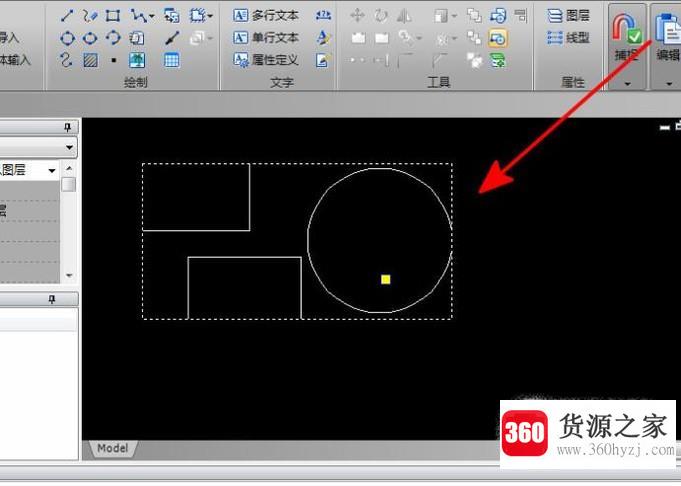
Task: Click the highlighted yellow block tool icon
Action: pyautogui.click(x=498, y=38)
